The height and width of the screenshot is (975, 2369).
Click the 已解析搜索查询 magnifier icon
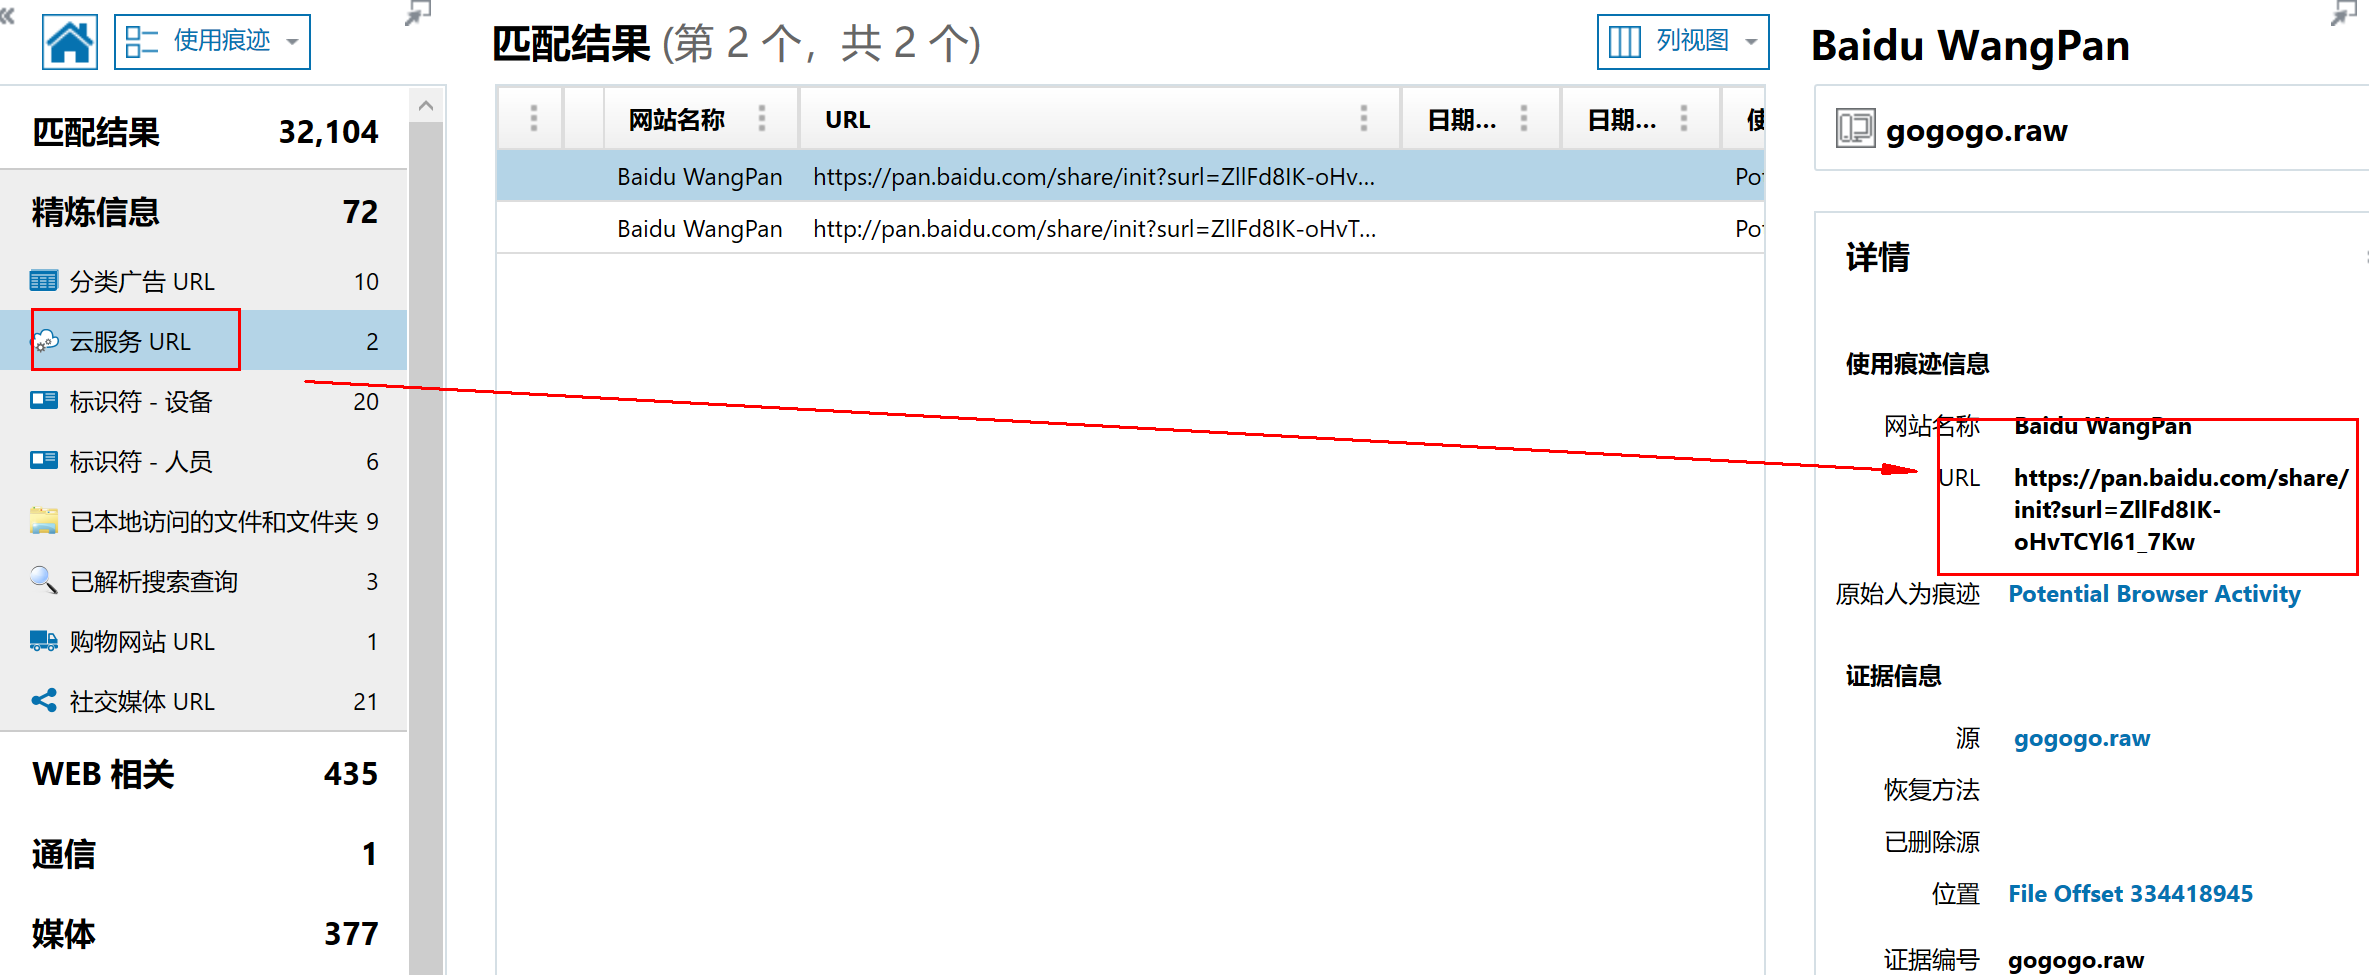pos(44,581)
